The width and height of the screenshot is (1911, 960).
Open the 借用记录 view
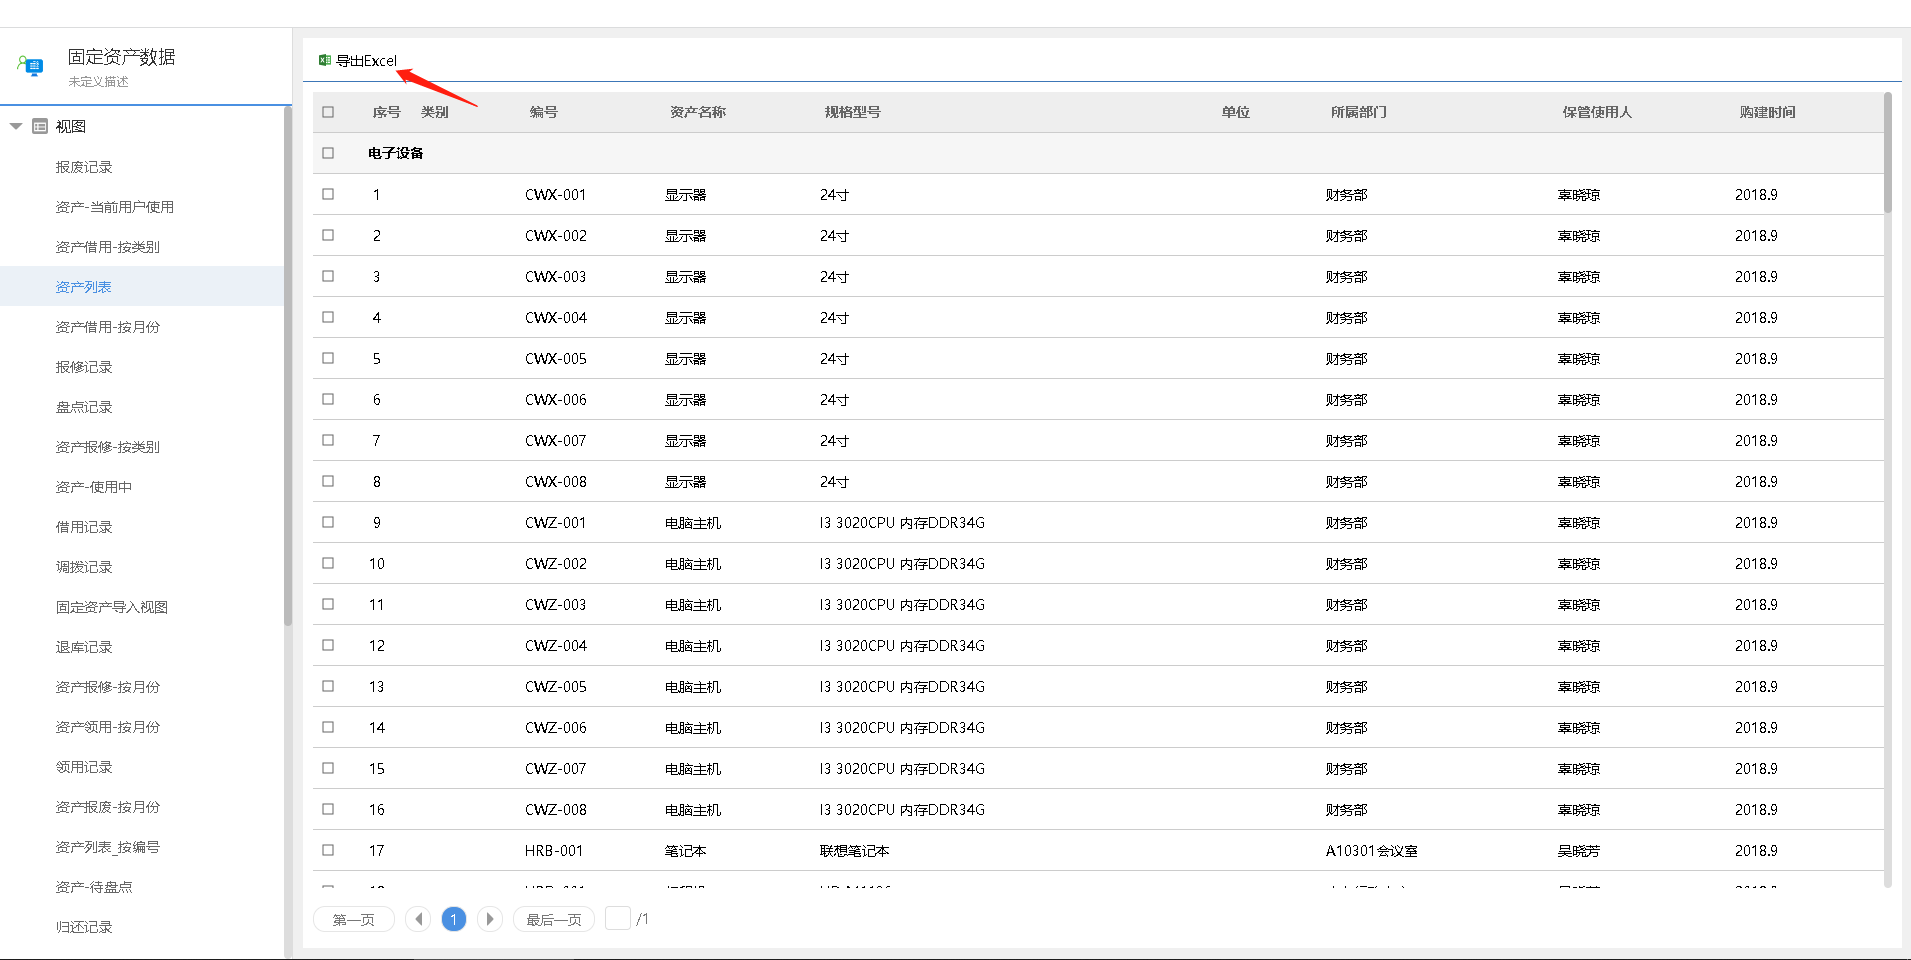pos(84,527)
